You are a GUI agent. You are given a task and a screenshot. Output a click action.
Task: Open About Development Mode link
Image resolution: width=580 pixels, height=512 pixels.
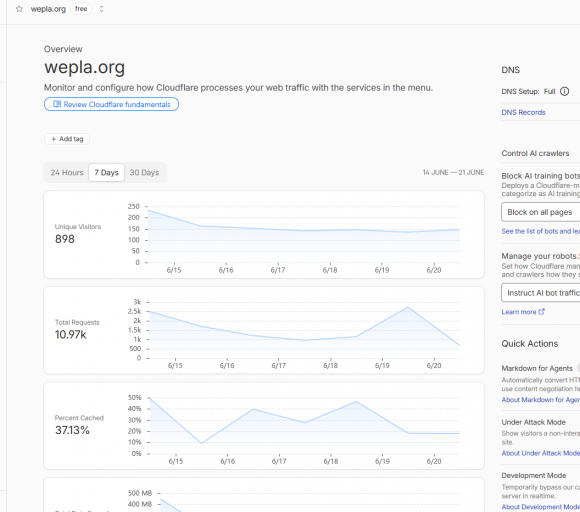541,507
